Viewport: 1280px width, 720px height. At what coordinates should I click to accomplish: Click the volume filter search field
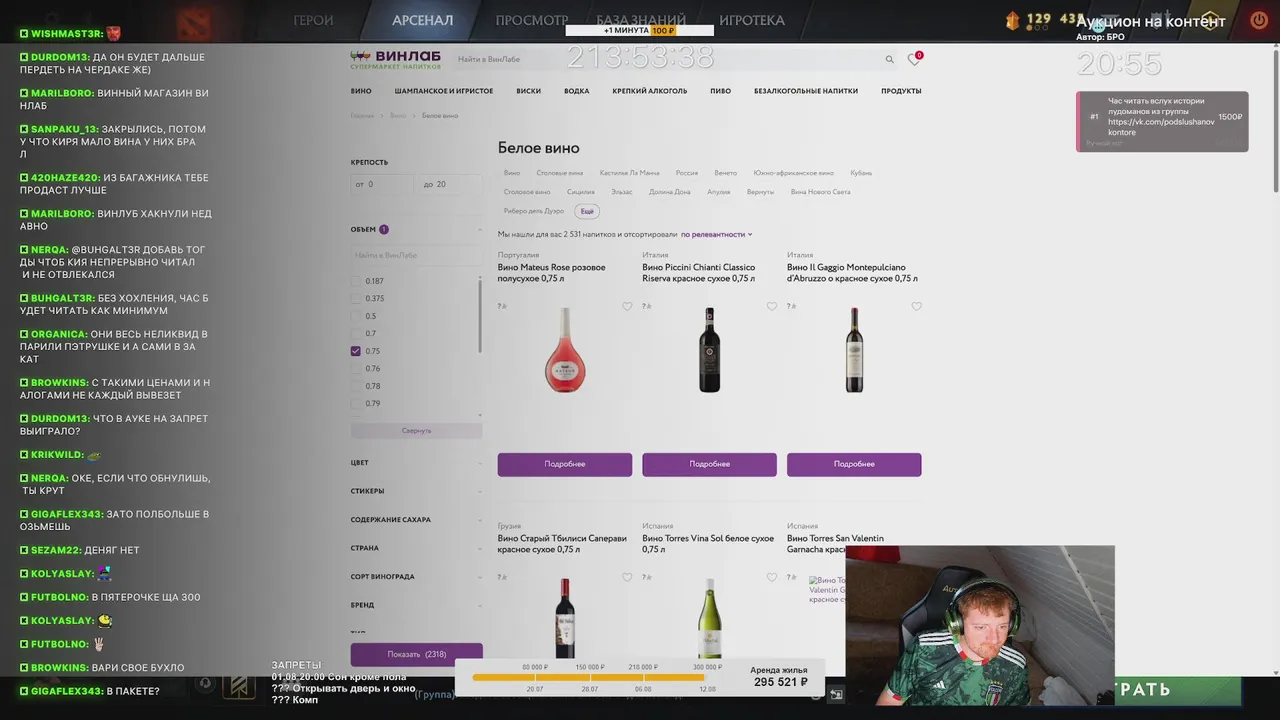pos(416,256)
